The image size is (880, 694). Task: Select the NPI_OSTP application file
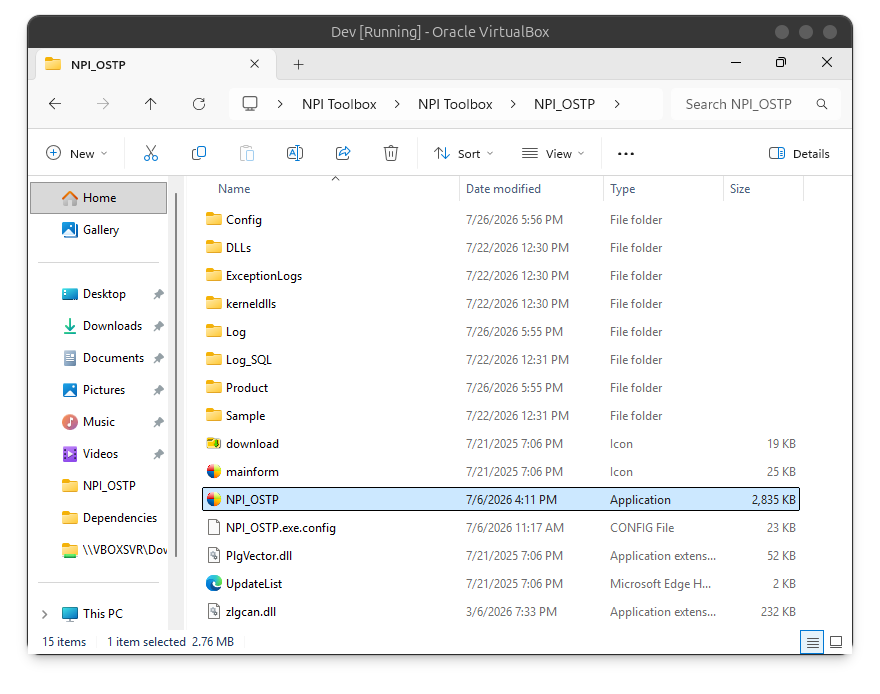coord(501,499)
